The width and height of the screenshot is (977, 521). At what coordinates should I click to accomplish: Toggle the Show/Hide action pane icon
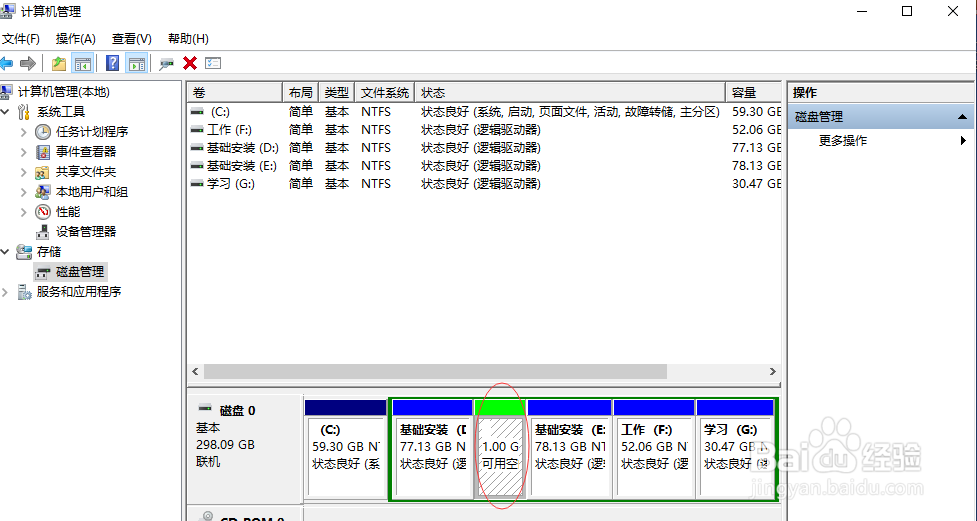click(136, 63)
